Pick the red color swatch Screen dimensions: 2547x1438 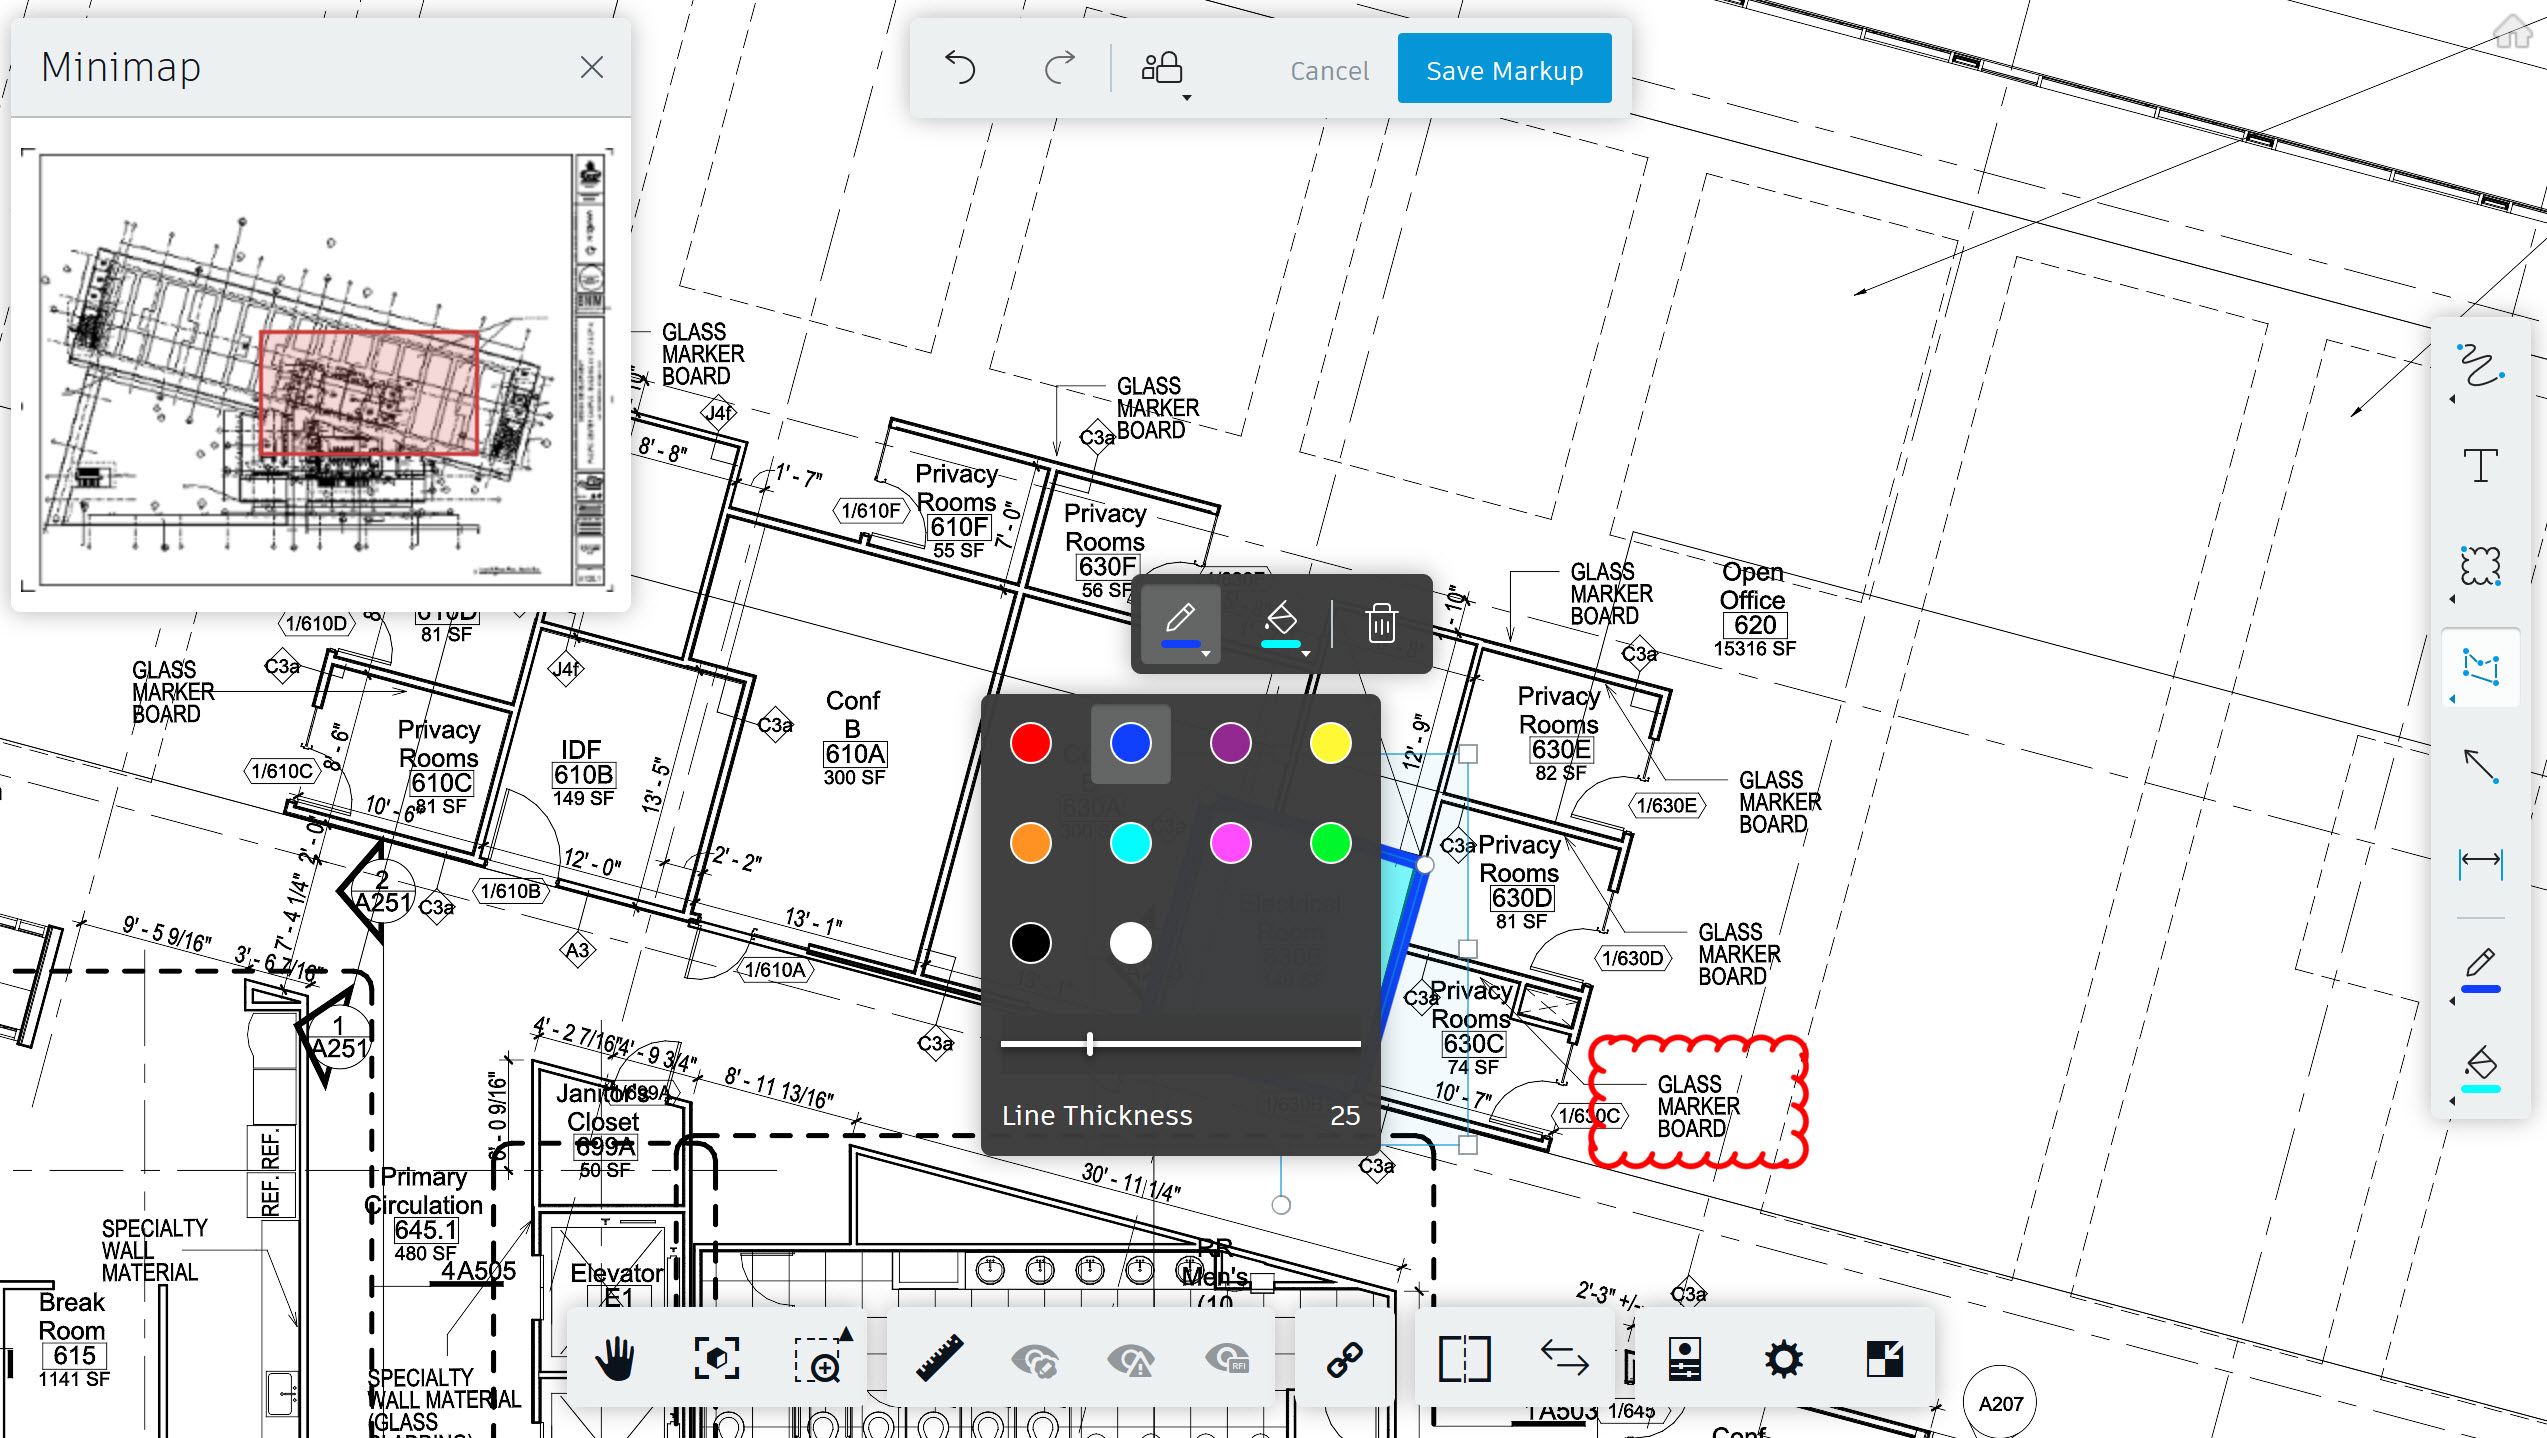1031,743
